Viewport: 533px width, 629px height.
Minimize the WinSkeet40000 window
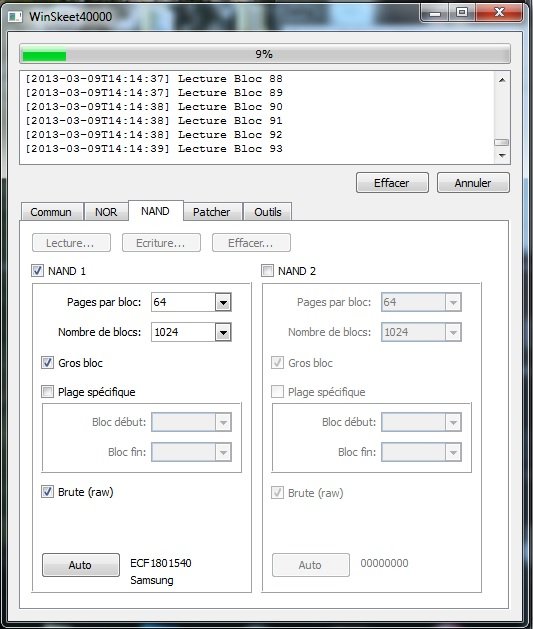coord(435,14)
